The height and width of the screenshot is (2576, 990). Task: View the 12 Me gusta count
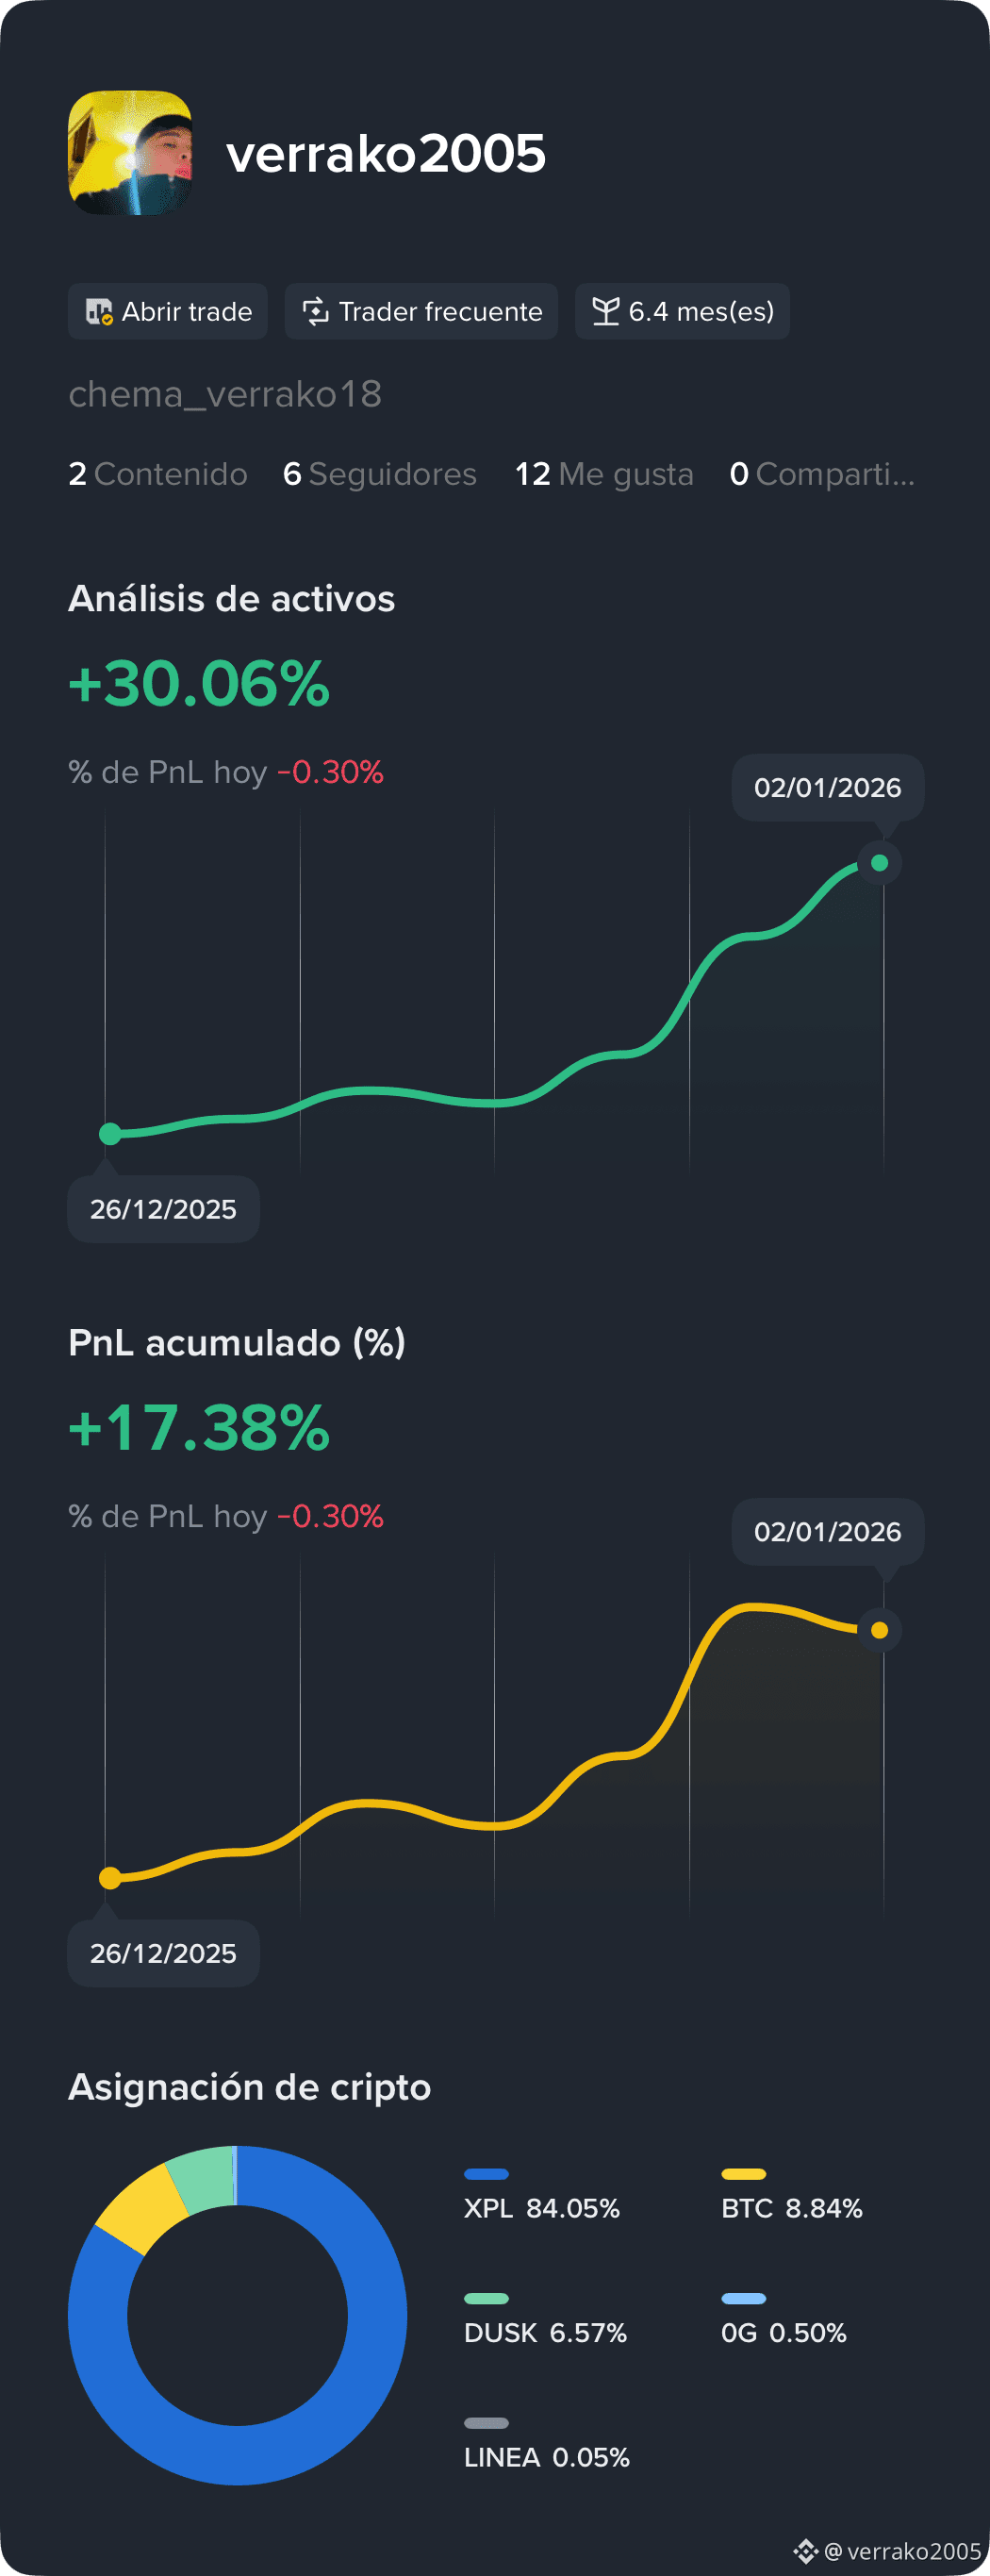click(x=604, y=474)
